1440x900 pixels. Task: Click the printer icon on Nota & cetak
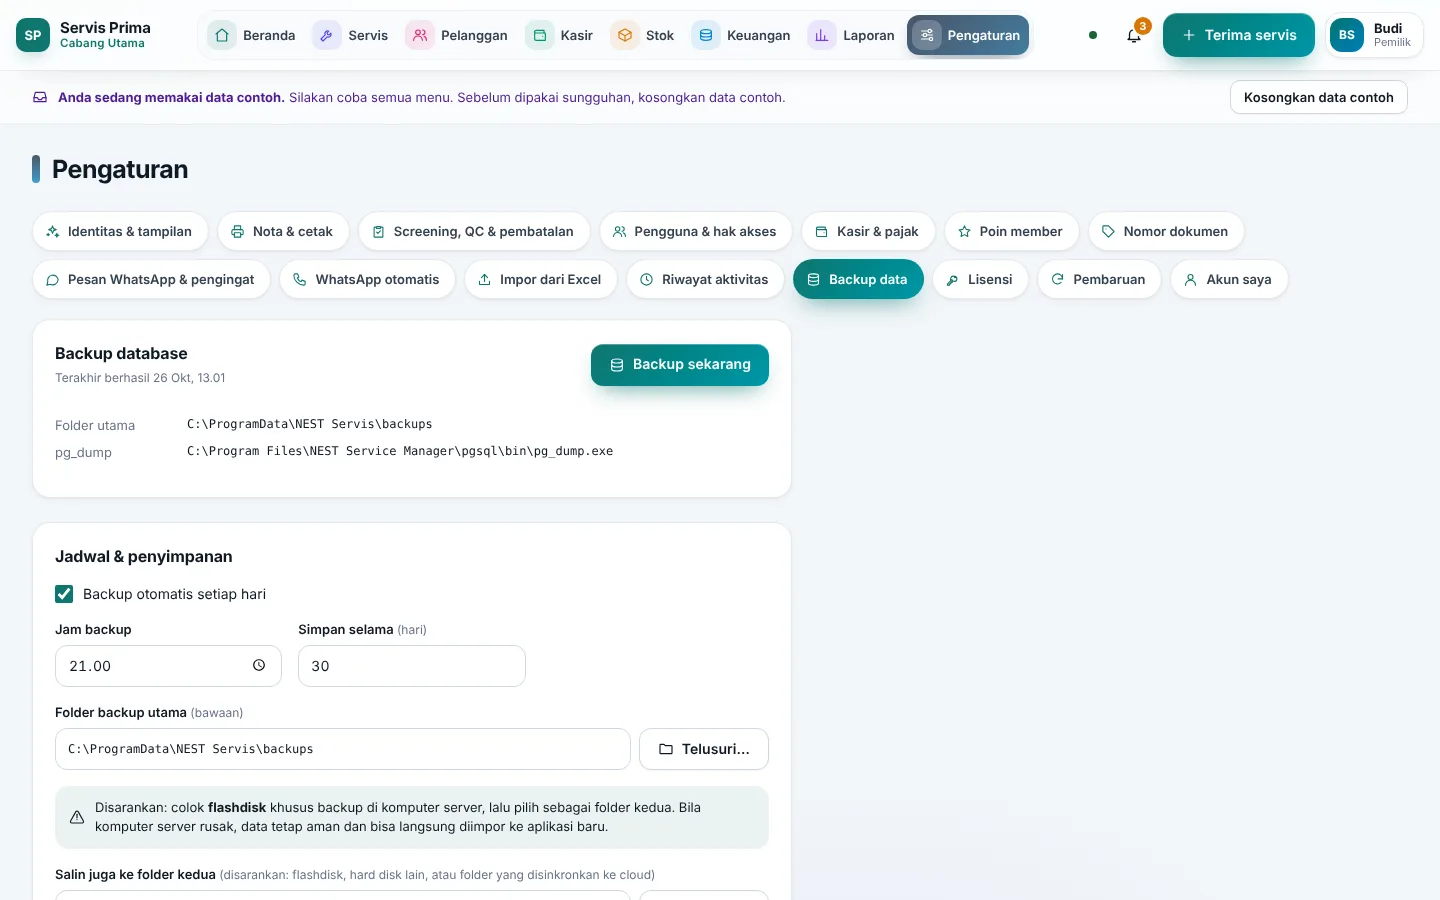point(238,231)
